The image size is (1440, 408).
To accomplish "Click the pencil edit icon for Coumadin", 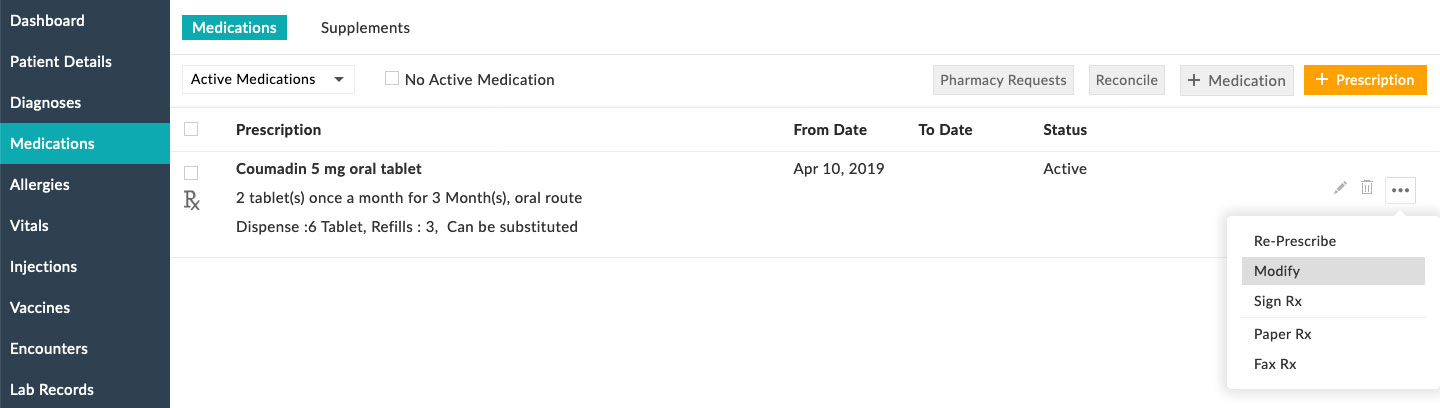I will pyautogui.click(x=1340, y=188).
